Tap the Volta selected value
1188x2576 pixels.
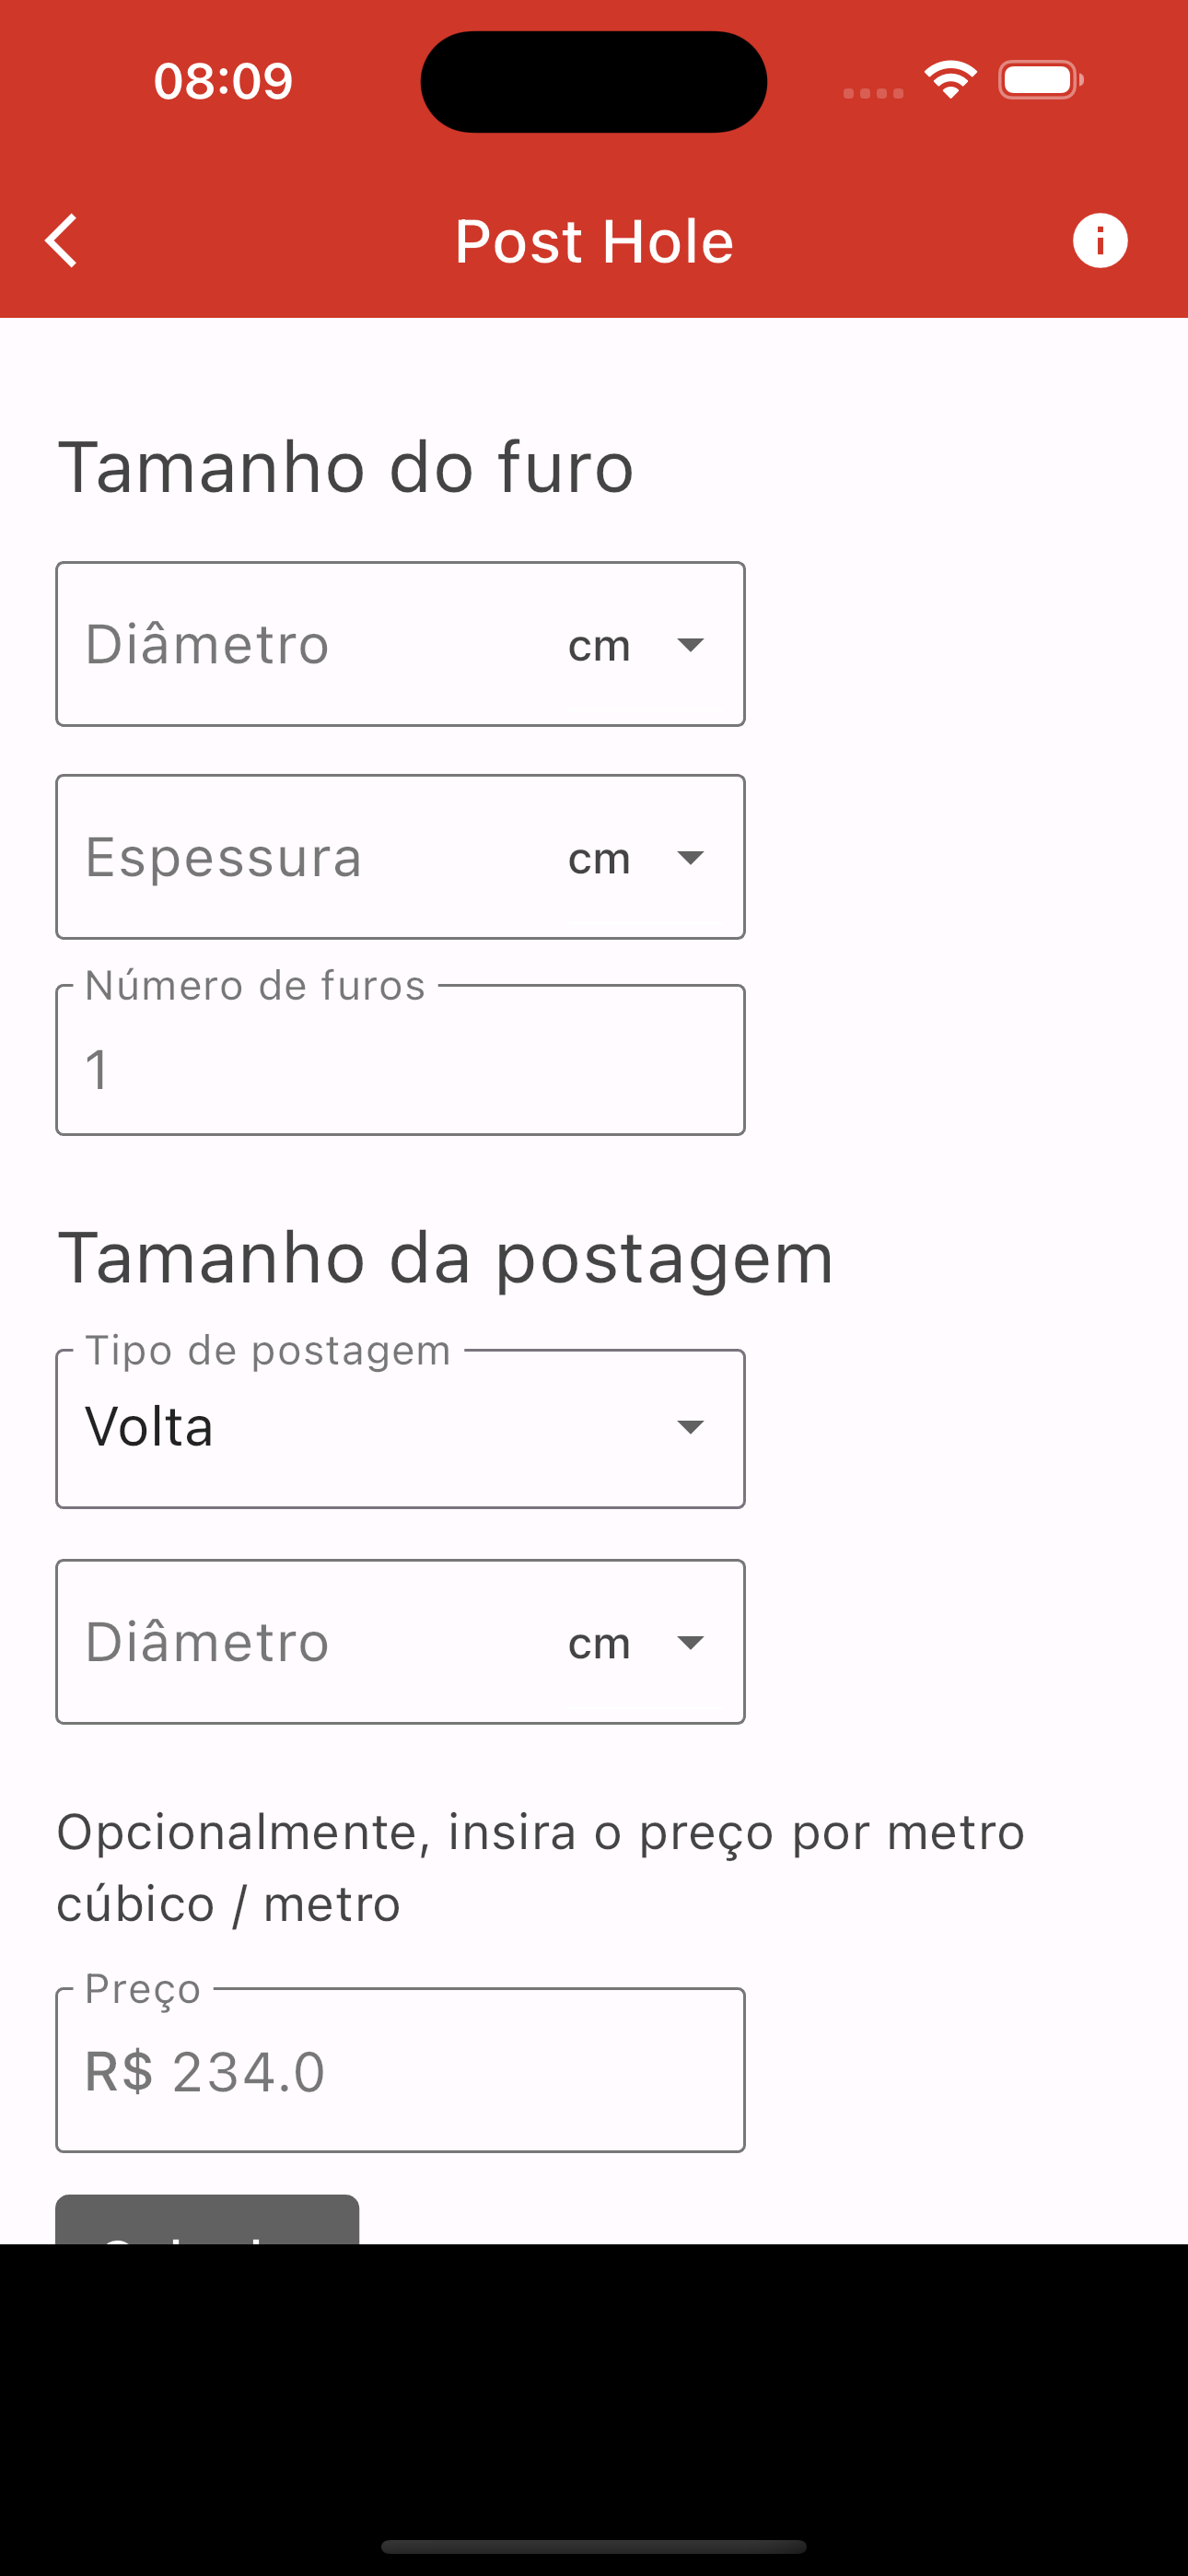point(149,1427)
